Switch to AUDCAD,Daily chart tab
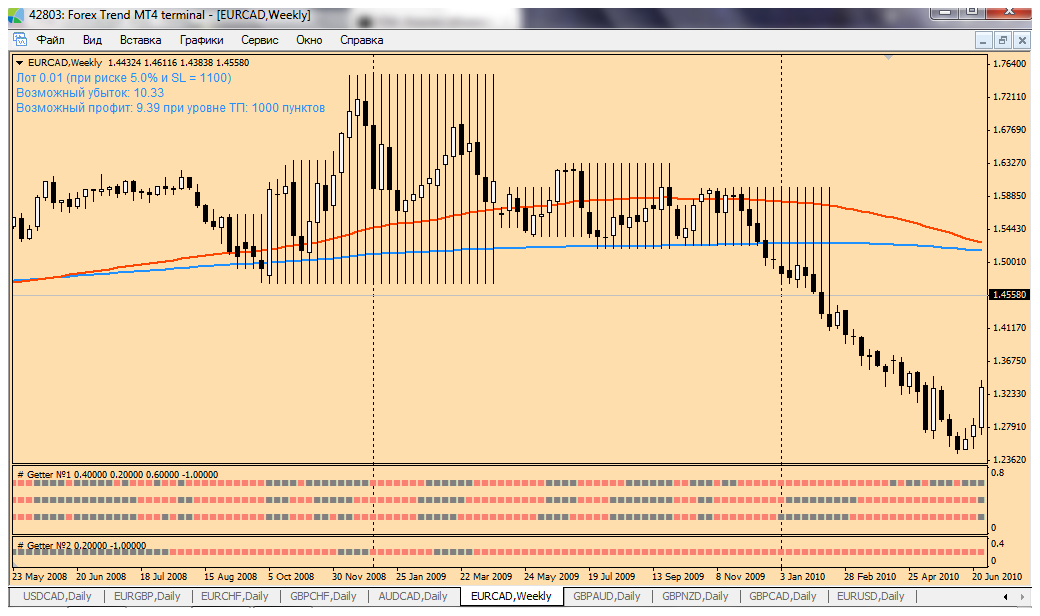 (413, 596)
